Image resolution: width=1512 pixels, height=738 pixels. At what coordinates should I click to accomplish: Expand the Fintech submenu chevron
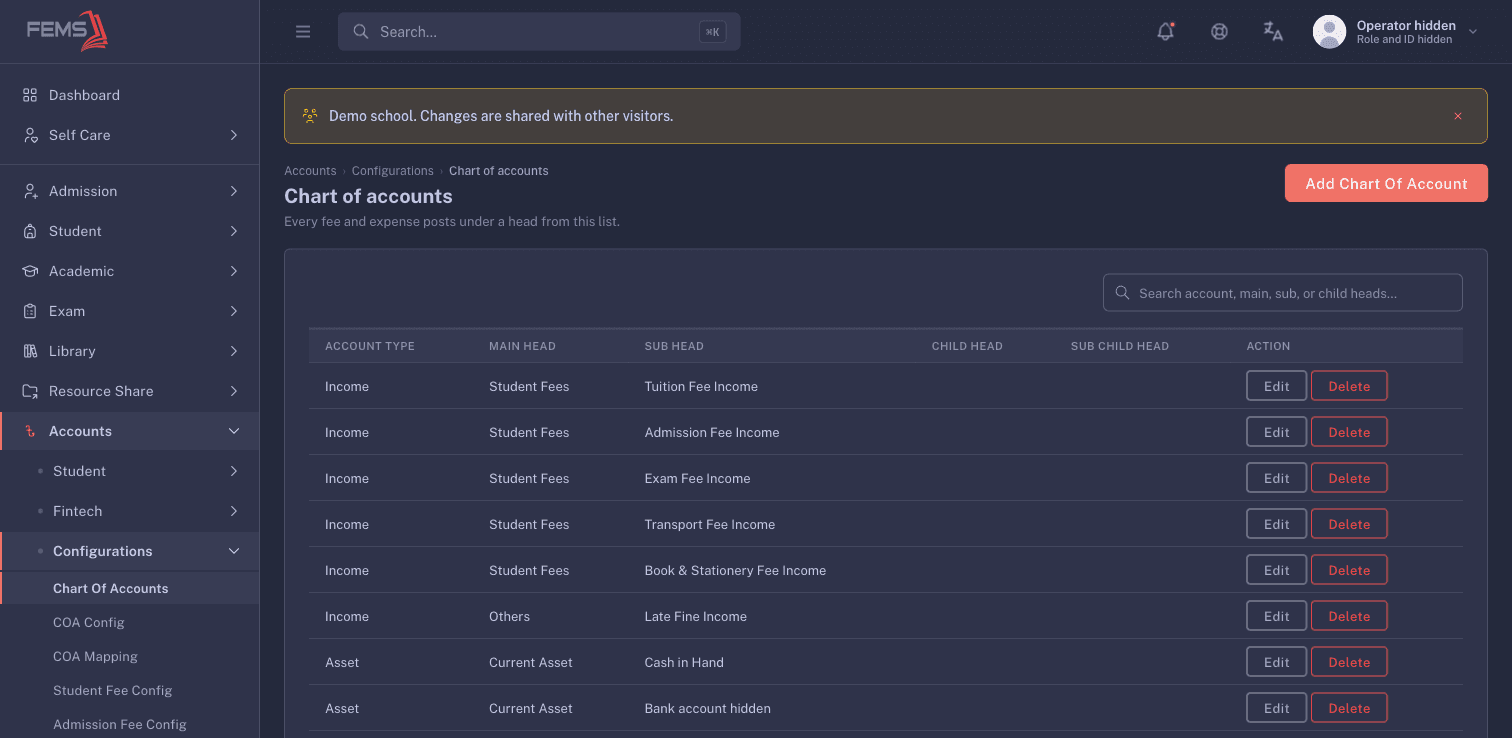tap(234, 511)
